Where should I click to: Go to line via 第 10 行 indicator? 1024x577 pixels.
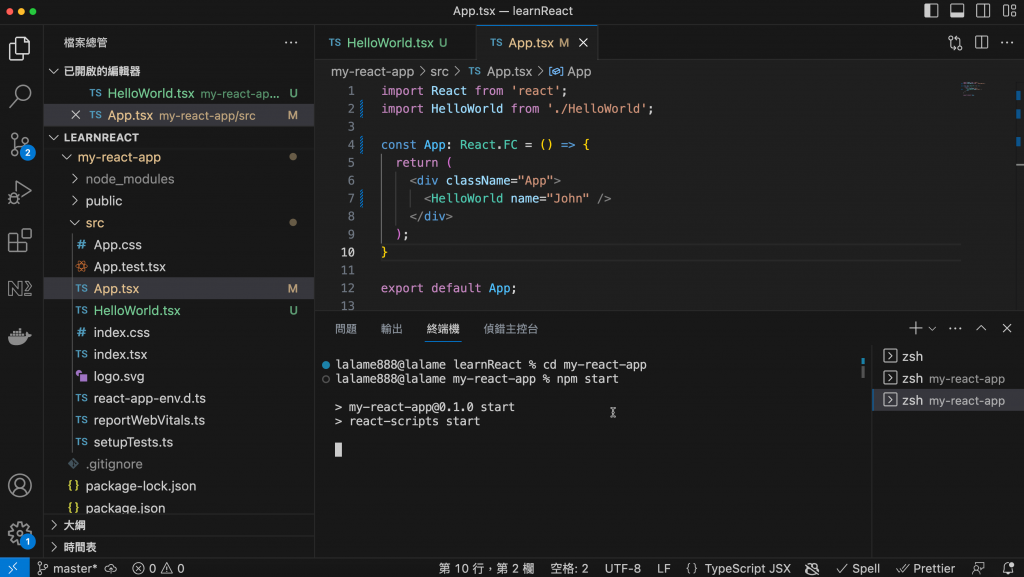(x=487, y=569)
